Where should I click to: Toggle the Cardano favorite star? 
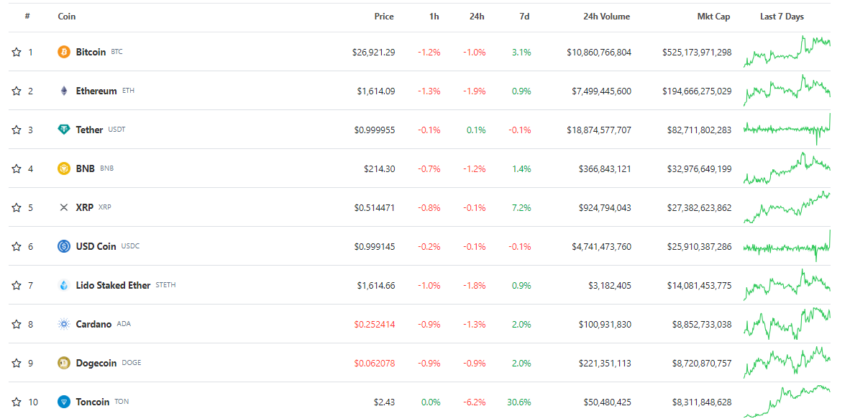[16, 324]
